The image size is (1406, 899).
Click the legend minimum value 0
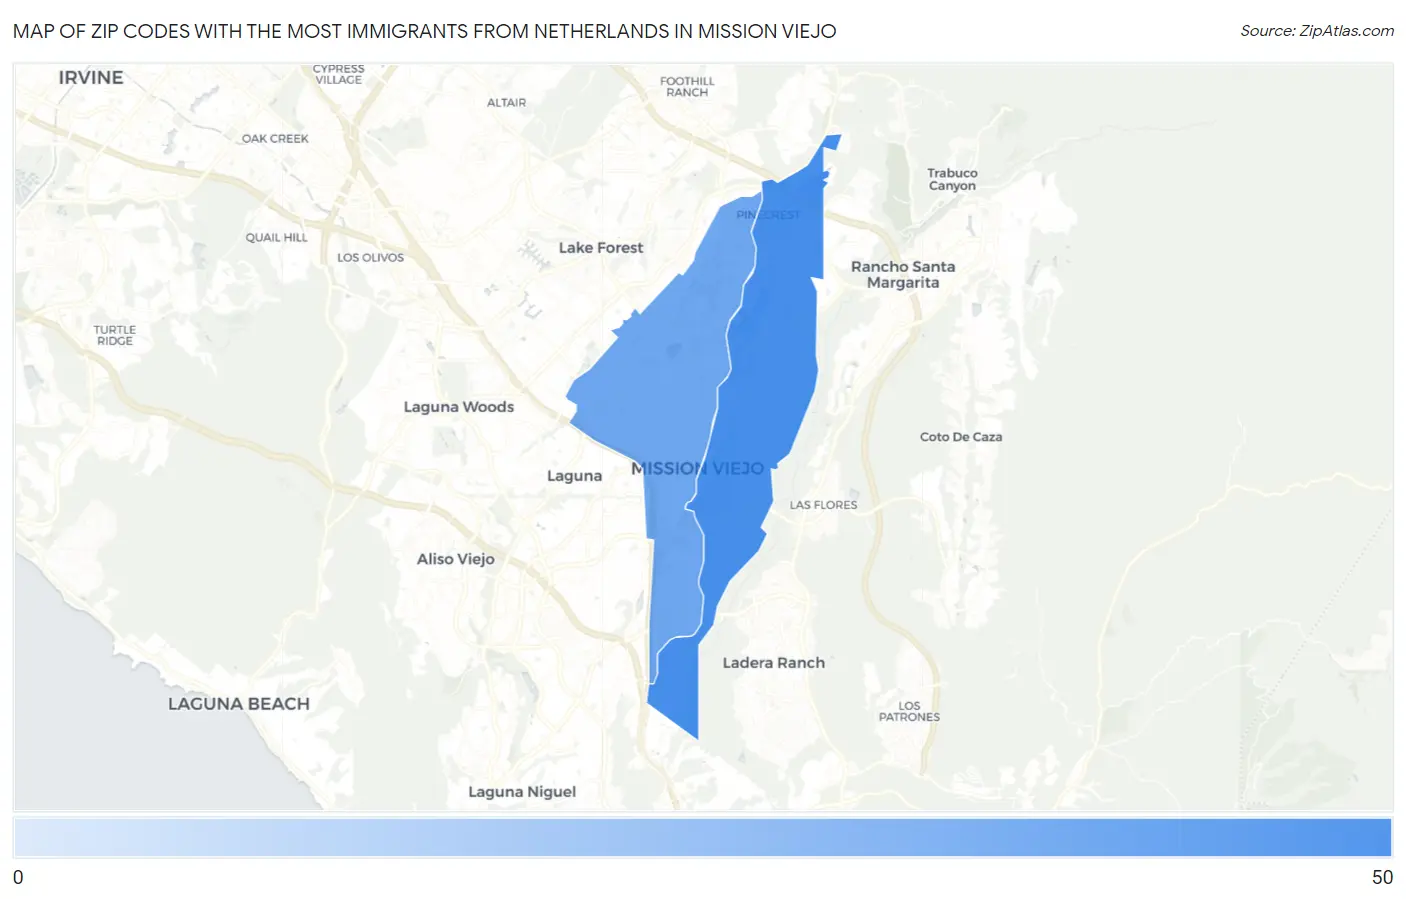pos(18,877)
